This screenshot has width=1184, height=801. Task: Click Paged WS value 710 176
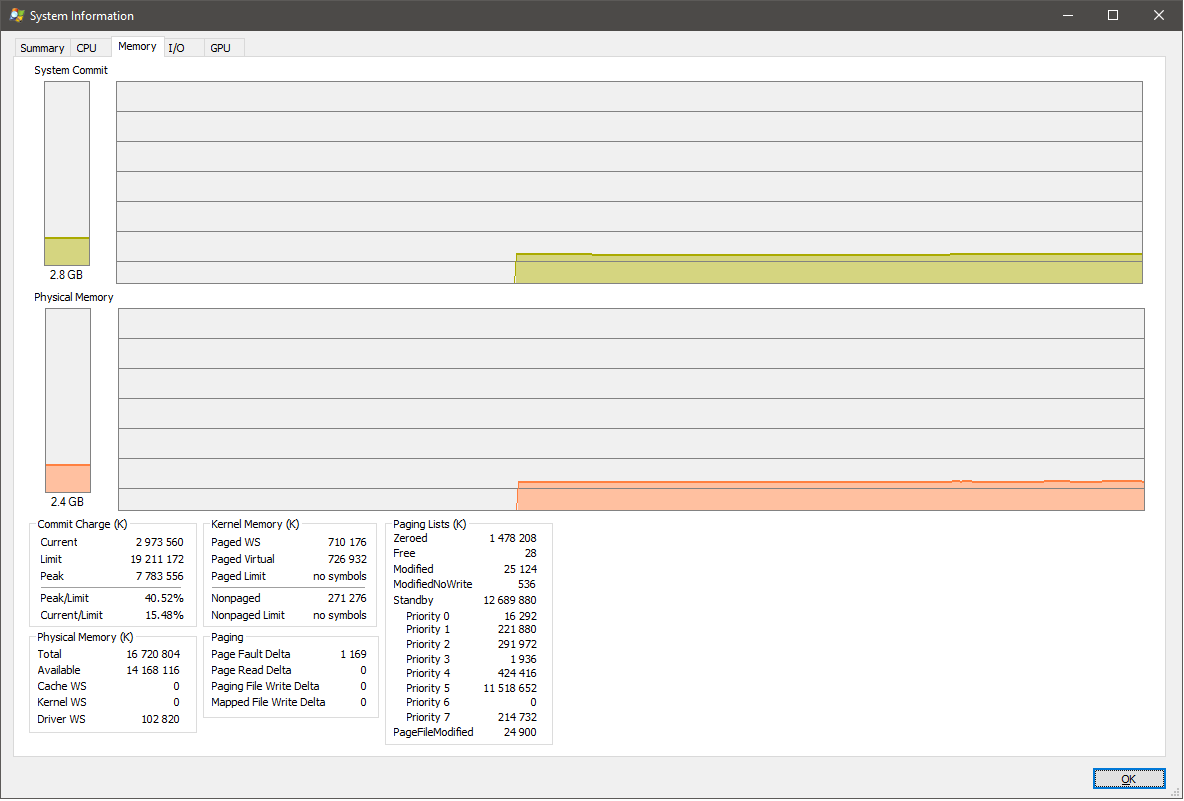coord(347,542)
